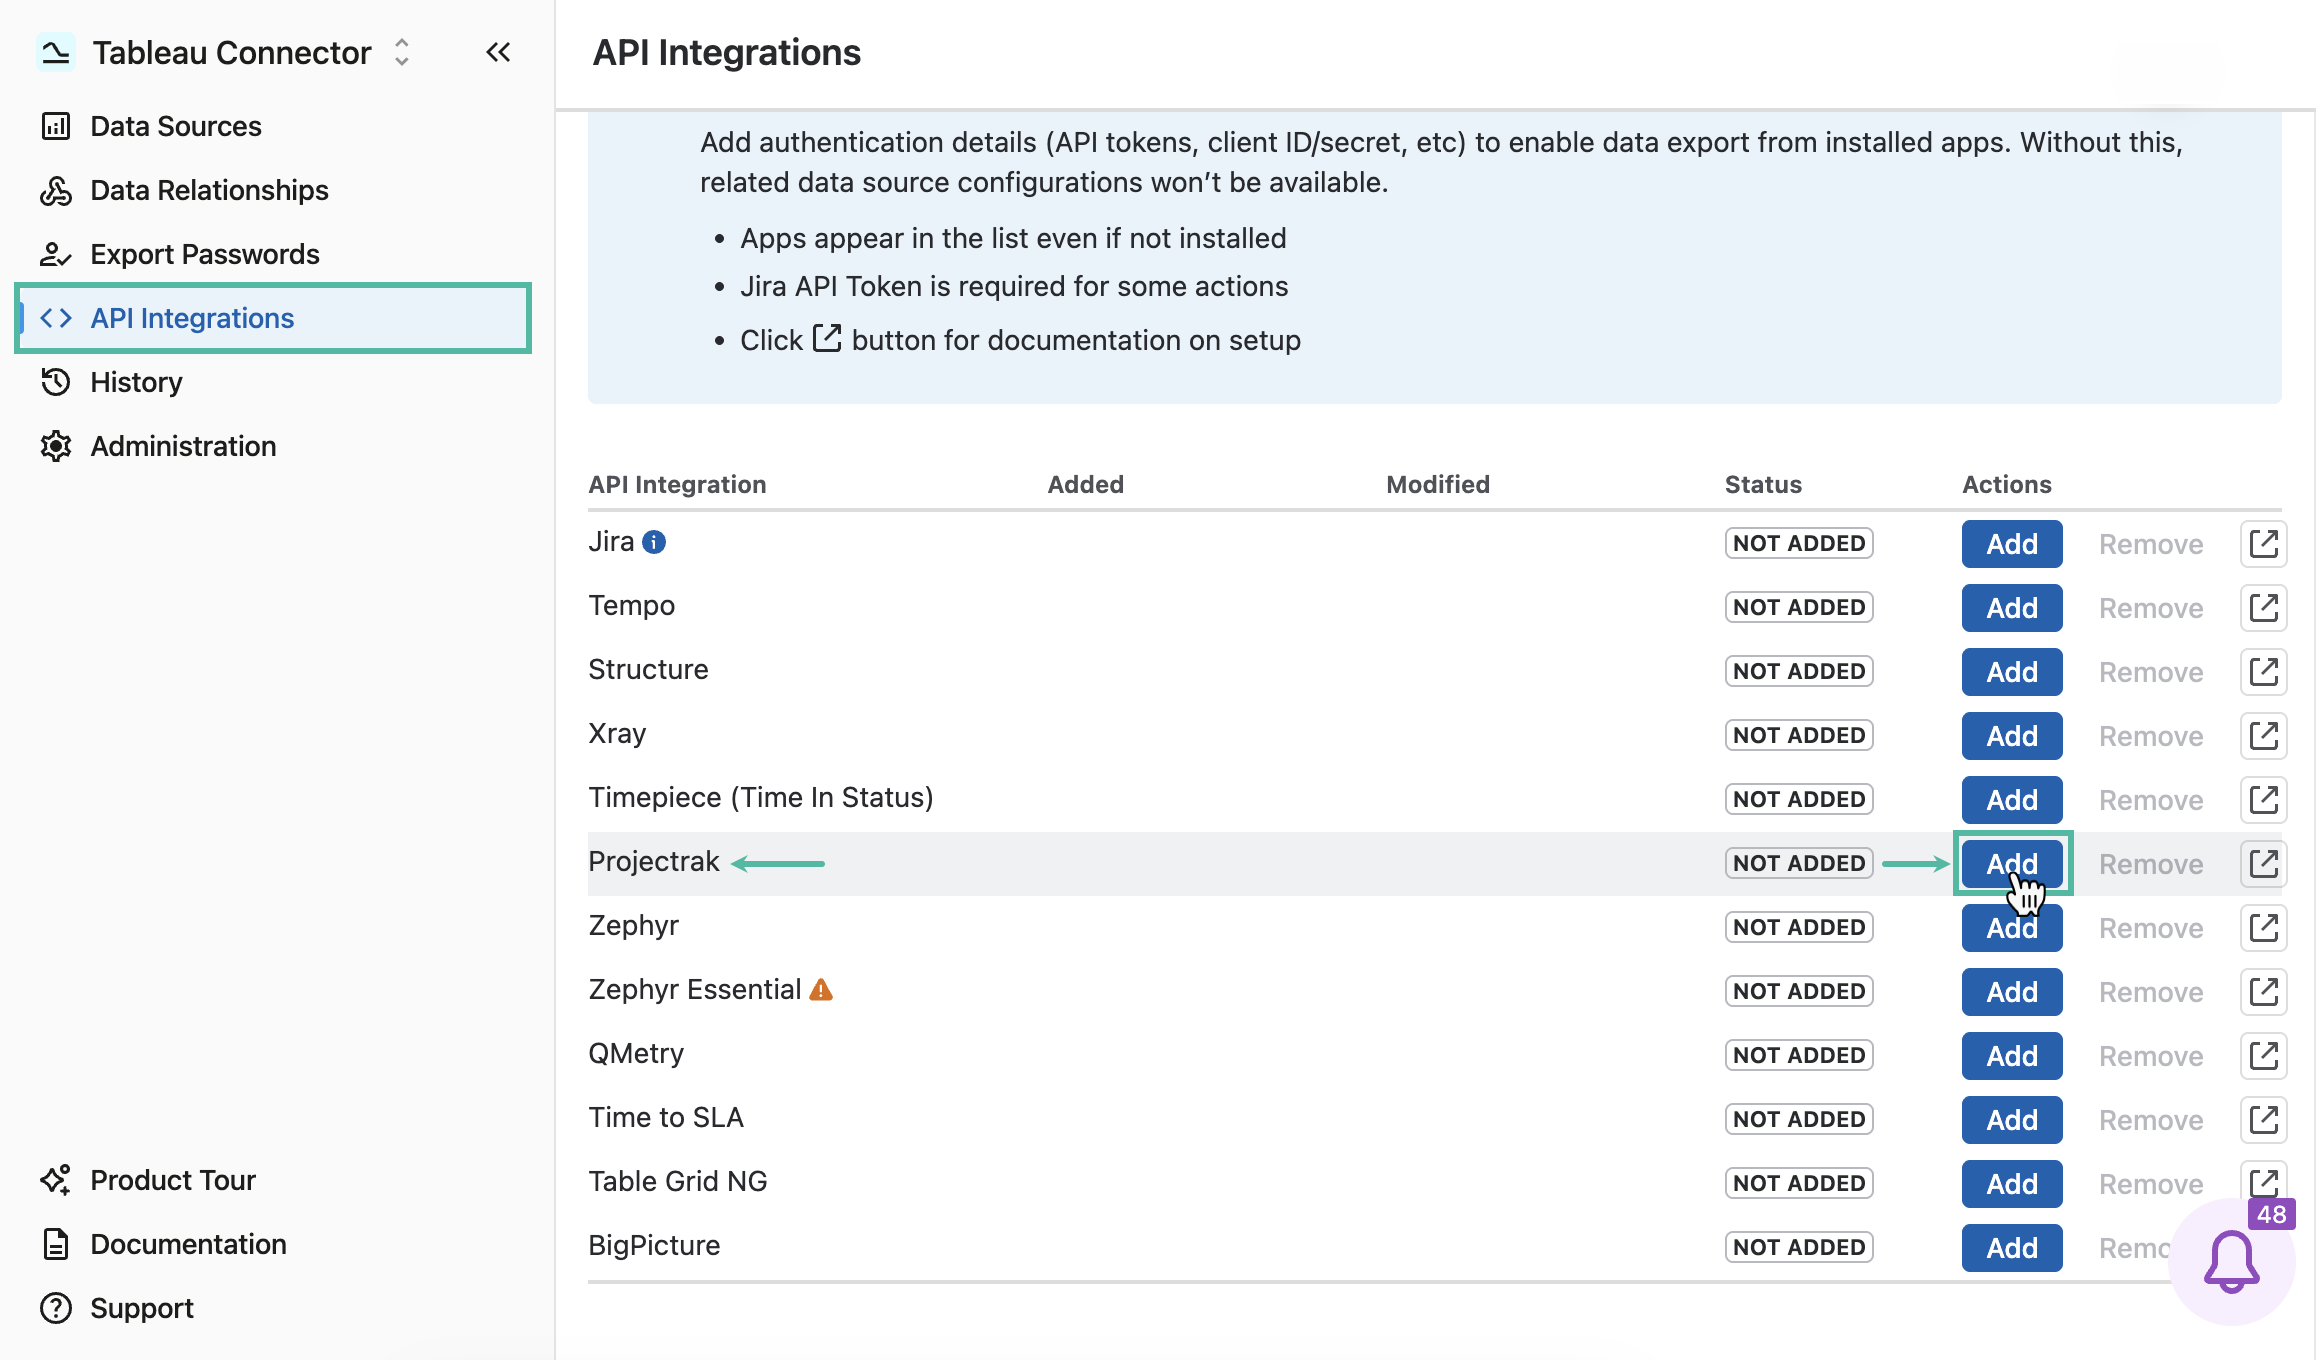The width and height of the screenshot is (2316, 1360).
Task: Select API Integrations menu item
Action: coord(273,318)
